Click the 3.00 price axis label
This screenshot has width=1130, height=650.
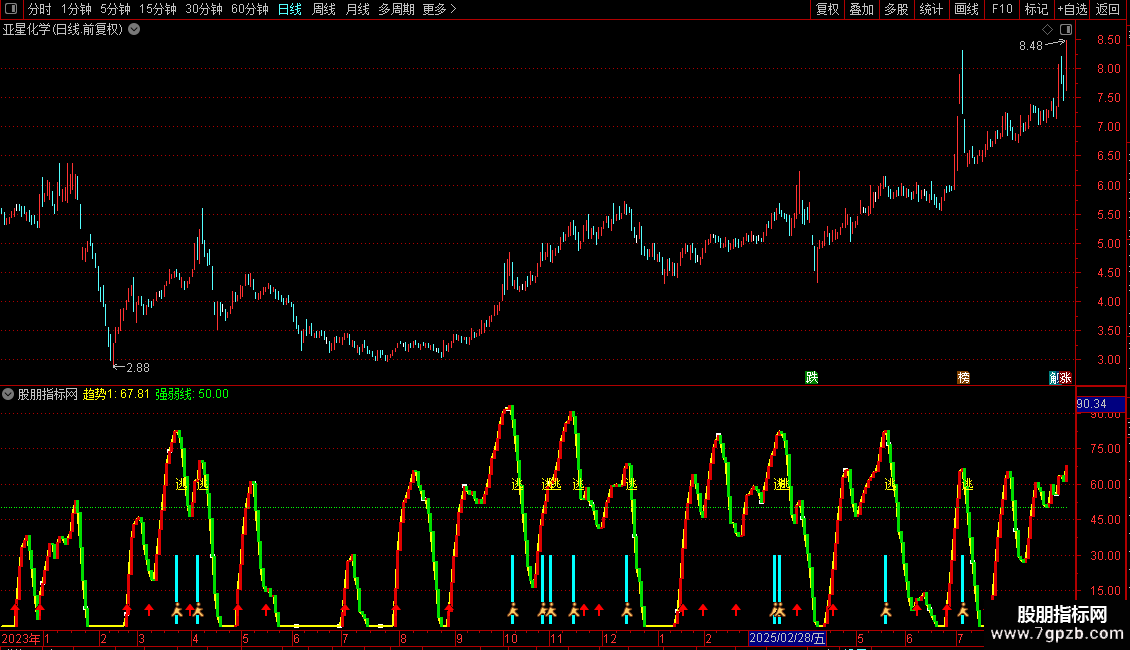pyautogui.click(x=1108, y=360)
